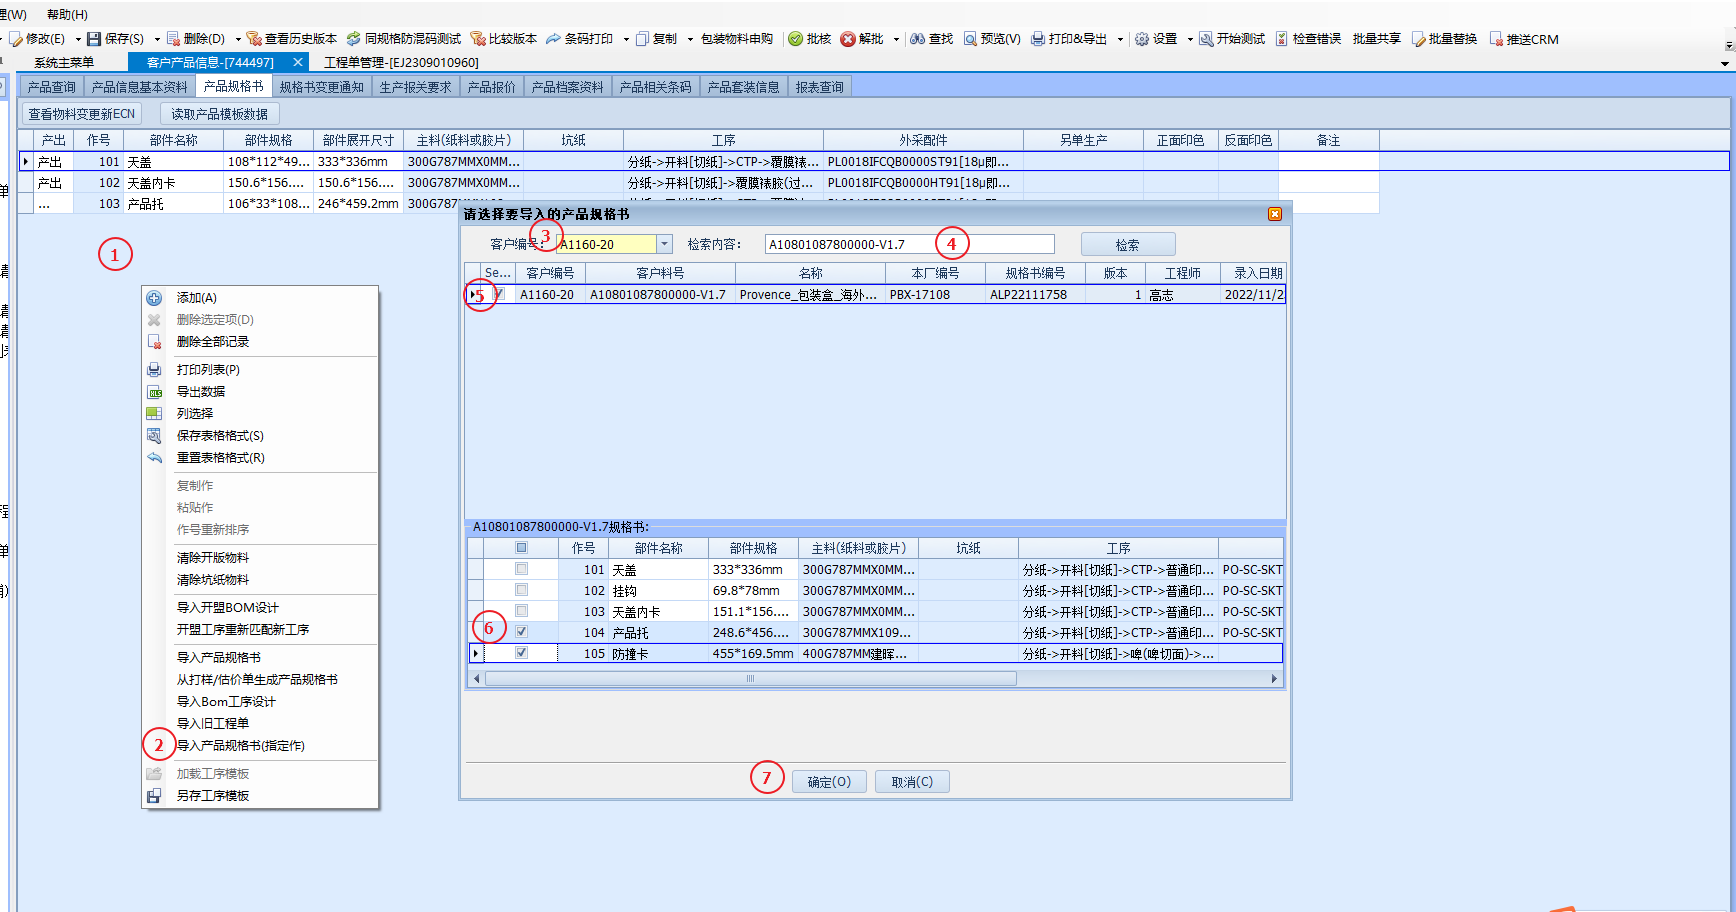
Task: Click the parts grid scroll right arrow
Action: (1274, 678)
